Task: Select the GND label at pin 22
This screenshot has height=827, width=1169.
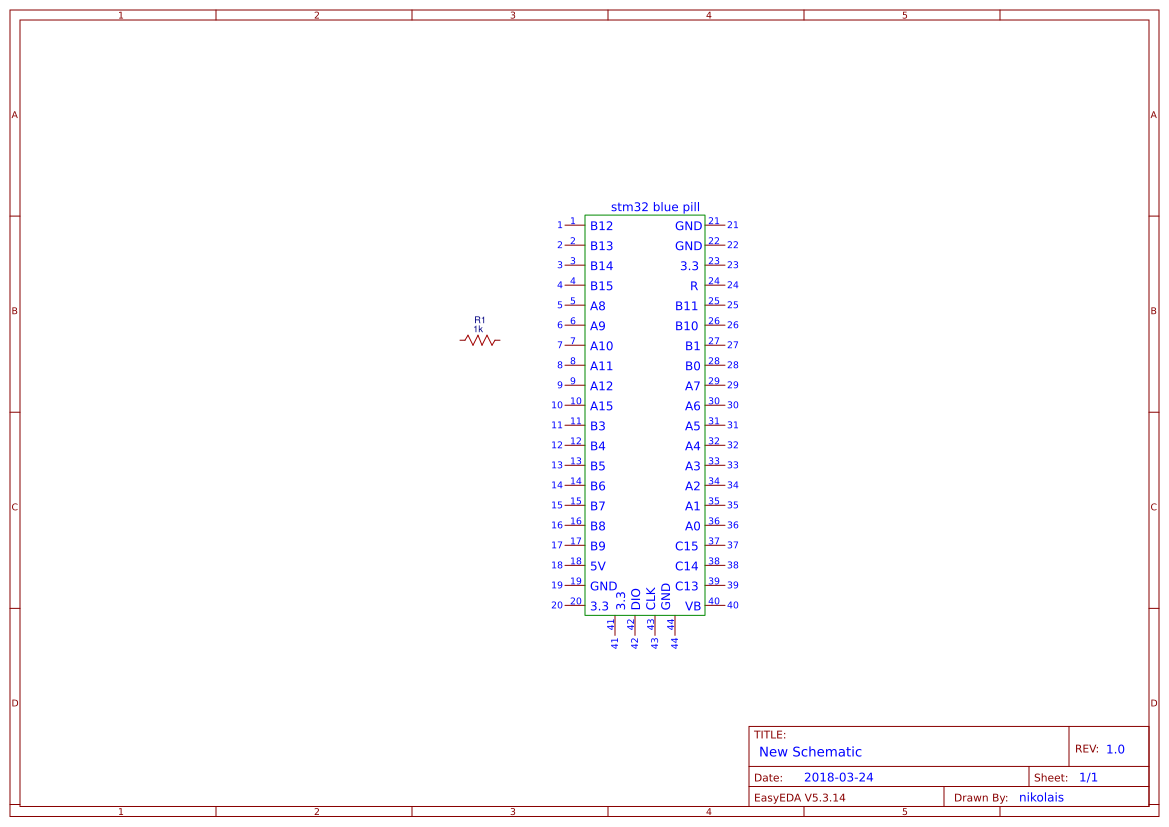Action: click(x=688, y=246)
